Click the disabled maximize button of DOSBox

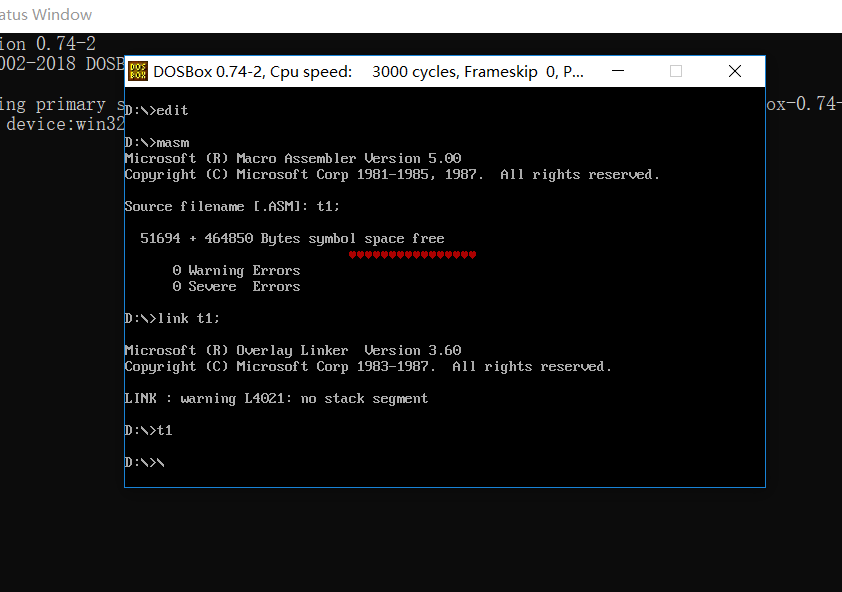[676, 71]
